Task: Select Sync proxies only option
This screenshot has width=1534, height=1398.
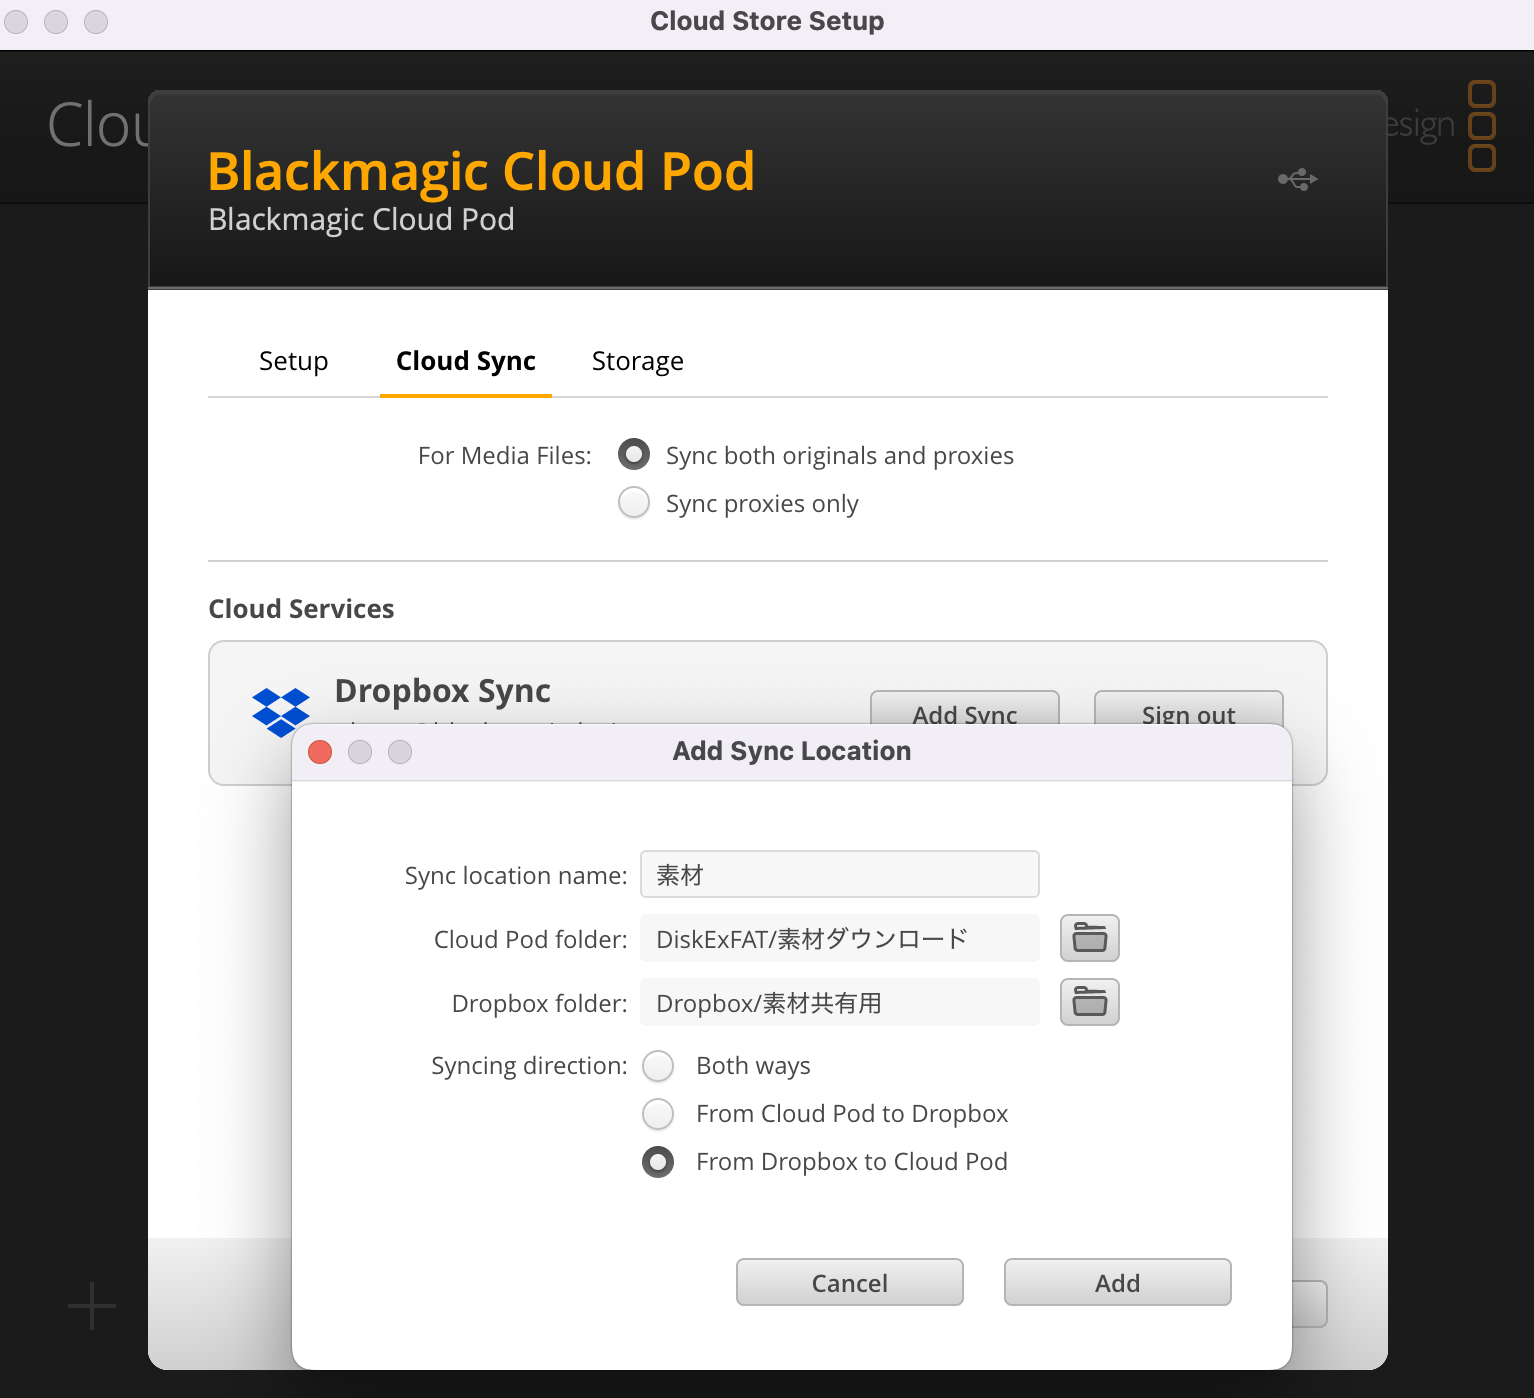Action: pos(634,503)
